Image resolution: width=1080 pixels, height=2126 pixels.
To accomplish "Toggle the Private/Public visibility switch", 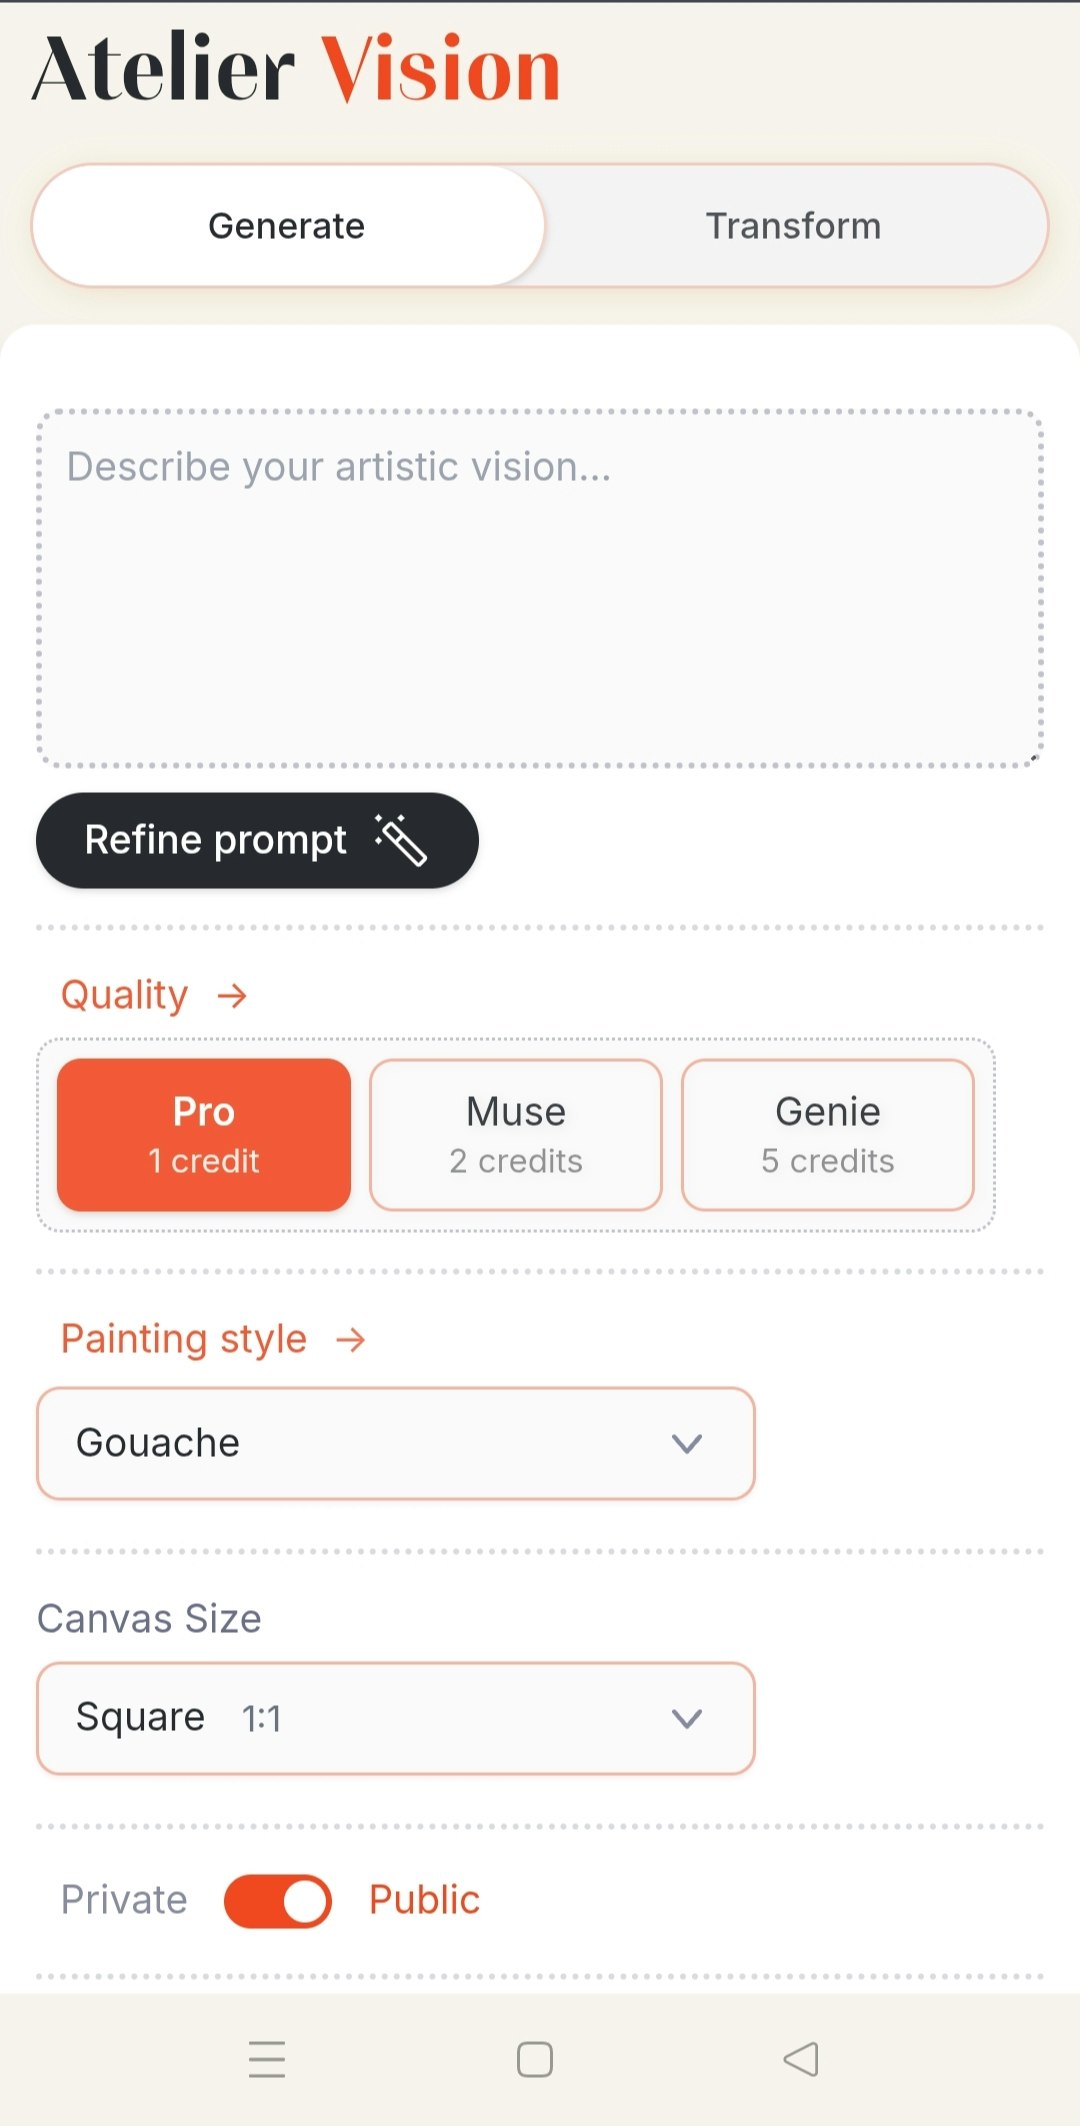I will [x=278, y=1901].
